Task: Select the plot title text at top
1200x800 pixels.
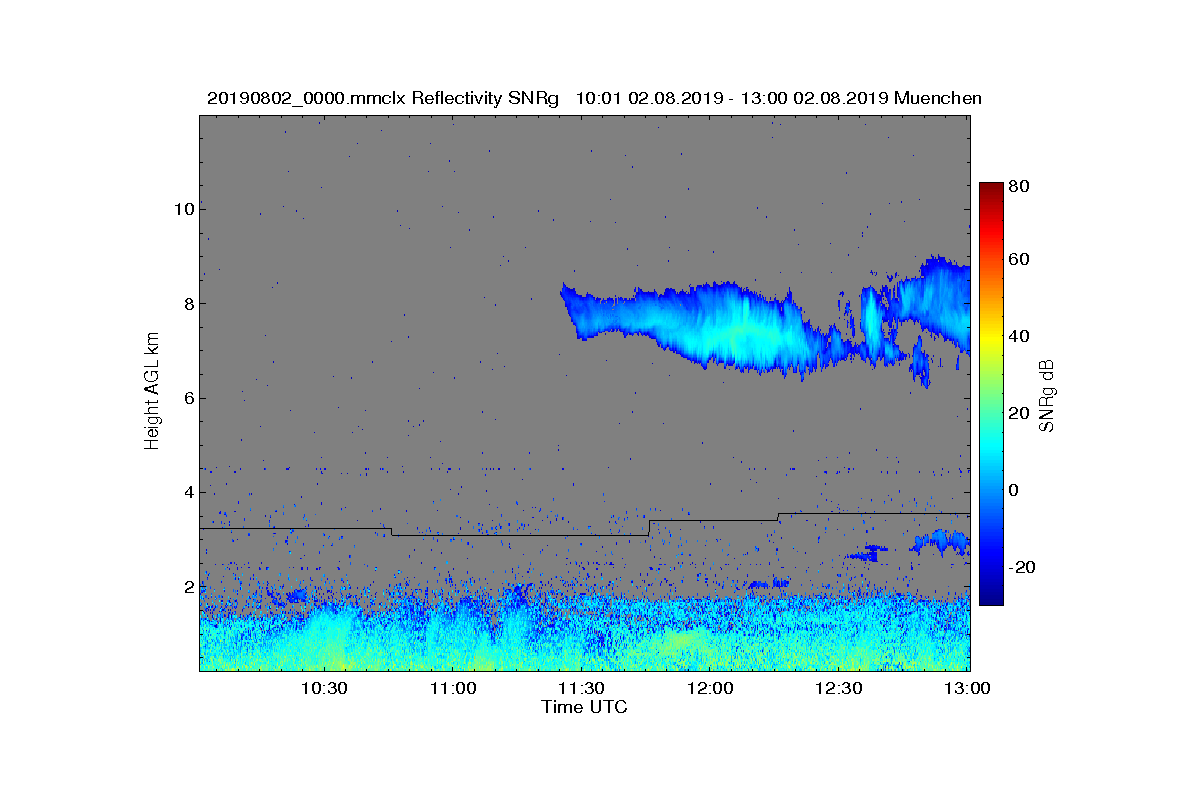Action: pos(594,98)
